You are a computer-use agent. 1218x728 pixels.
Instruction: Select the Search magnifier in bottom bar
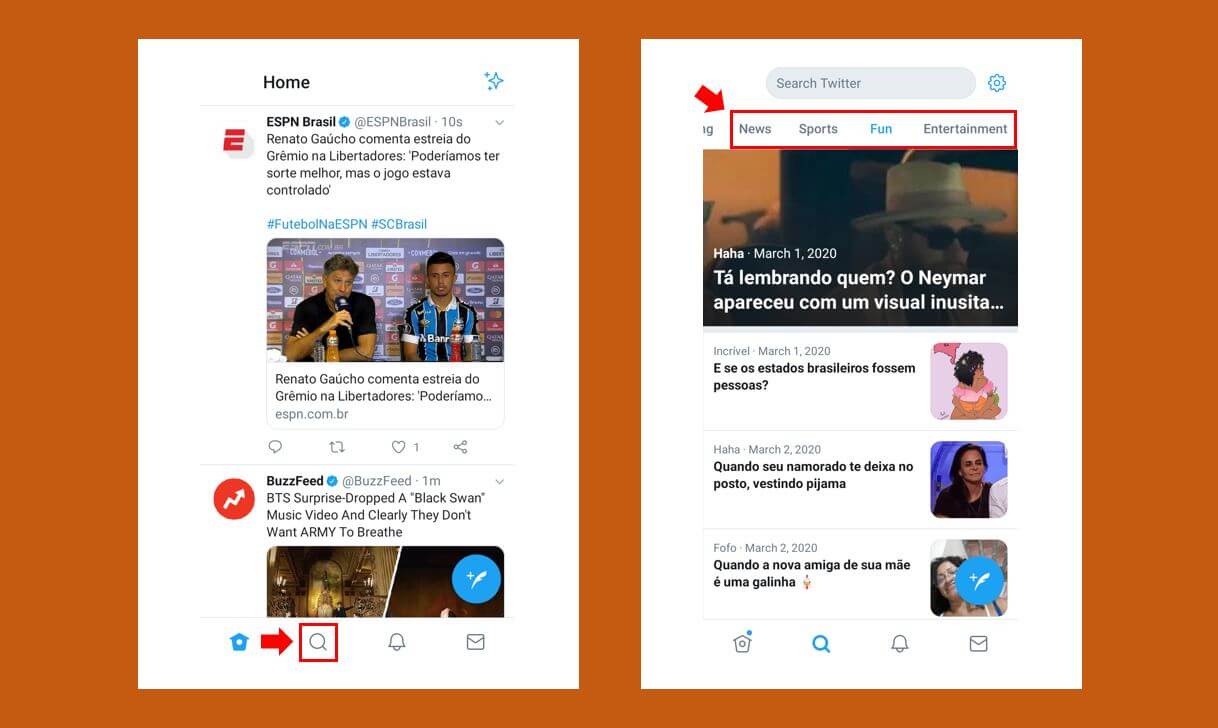click(318, 642)
